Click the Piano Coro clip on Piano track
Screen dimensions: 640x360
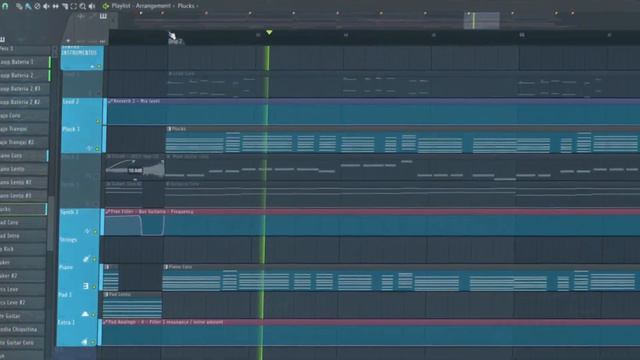[401, 278]
